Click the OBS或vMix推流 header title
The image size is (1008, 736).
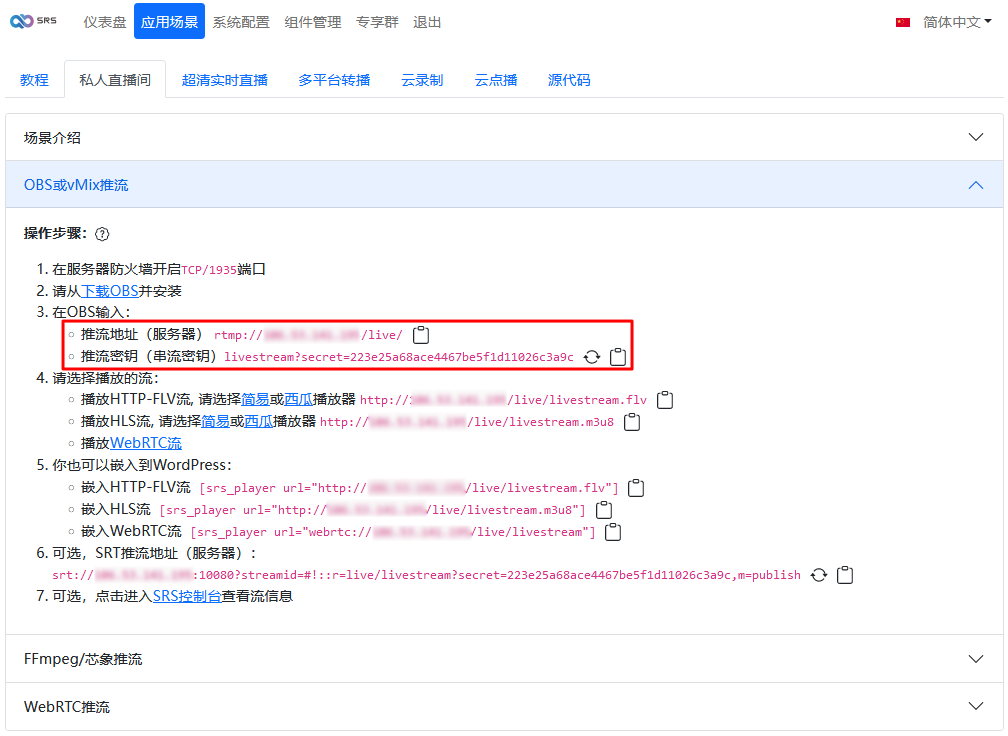76,185
